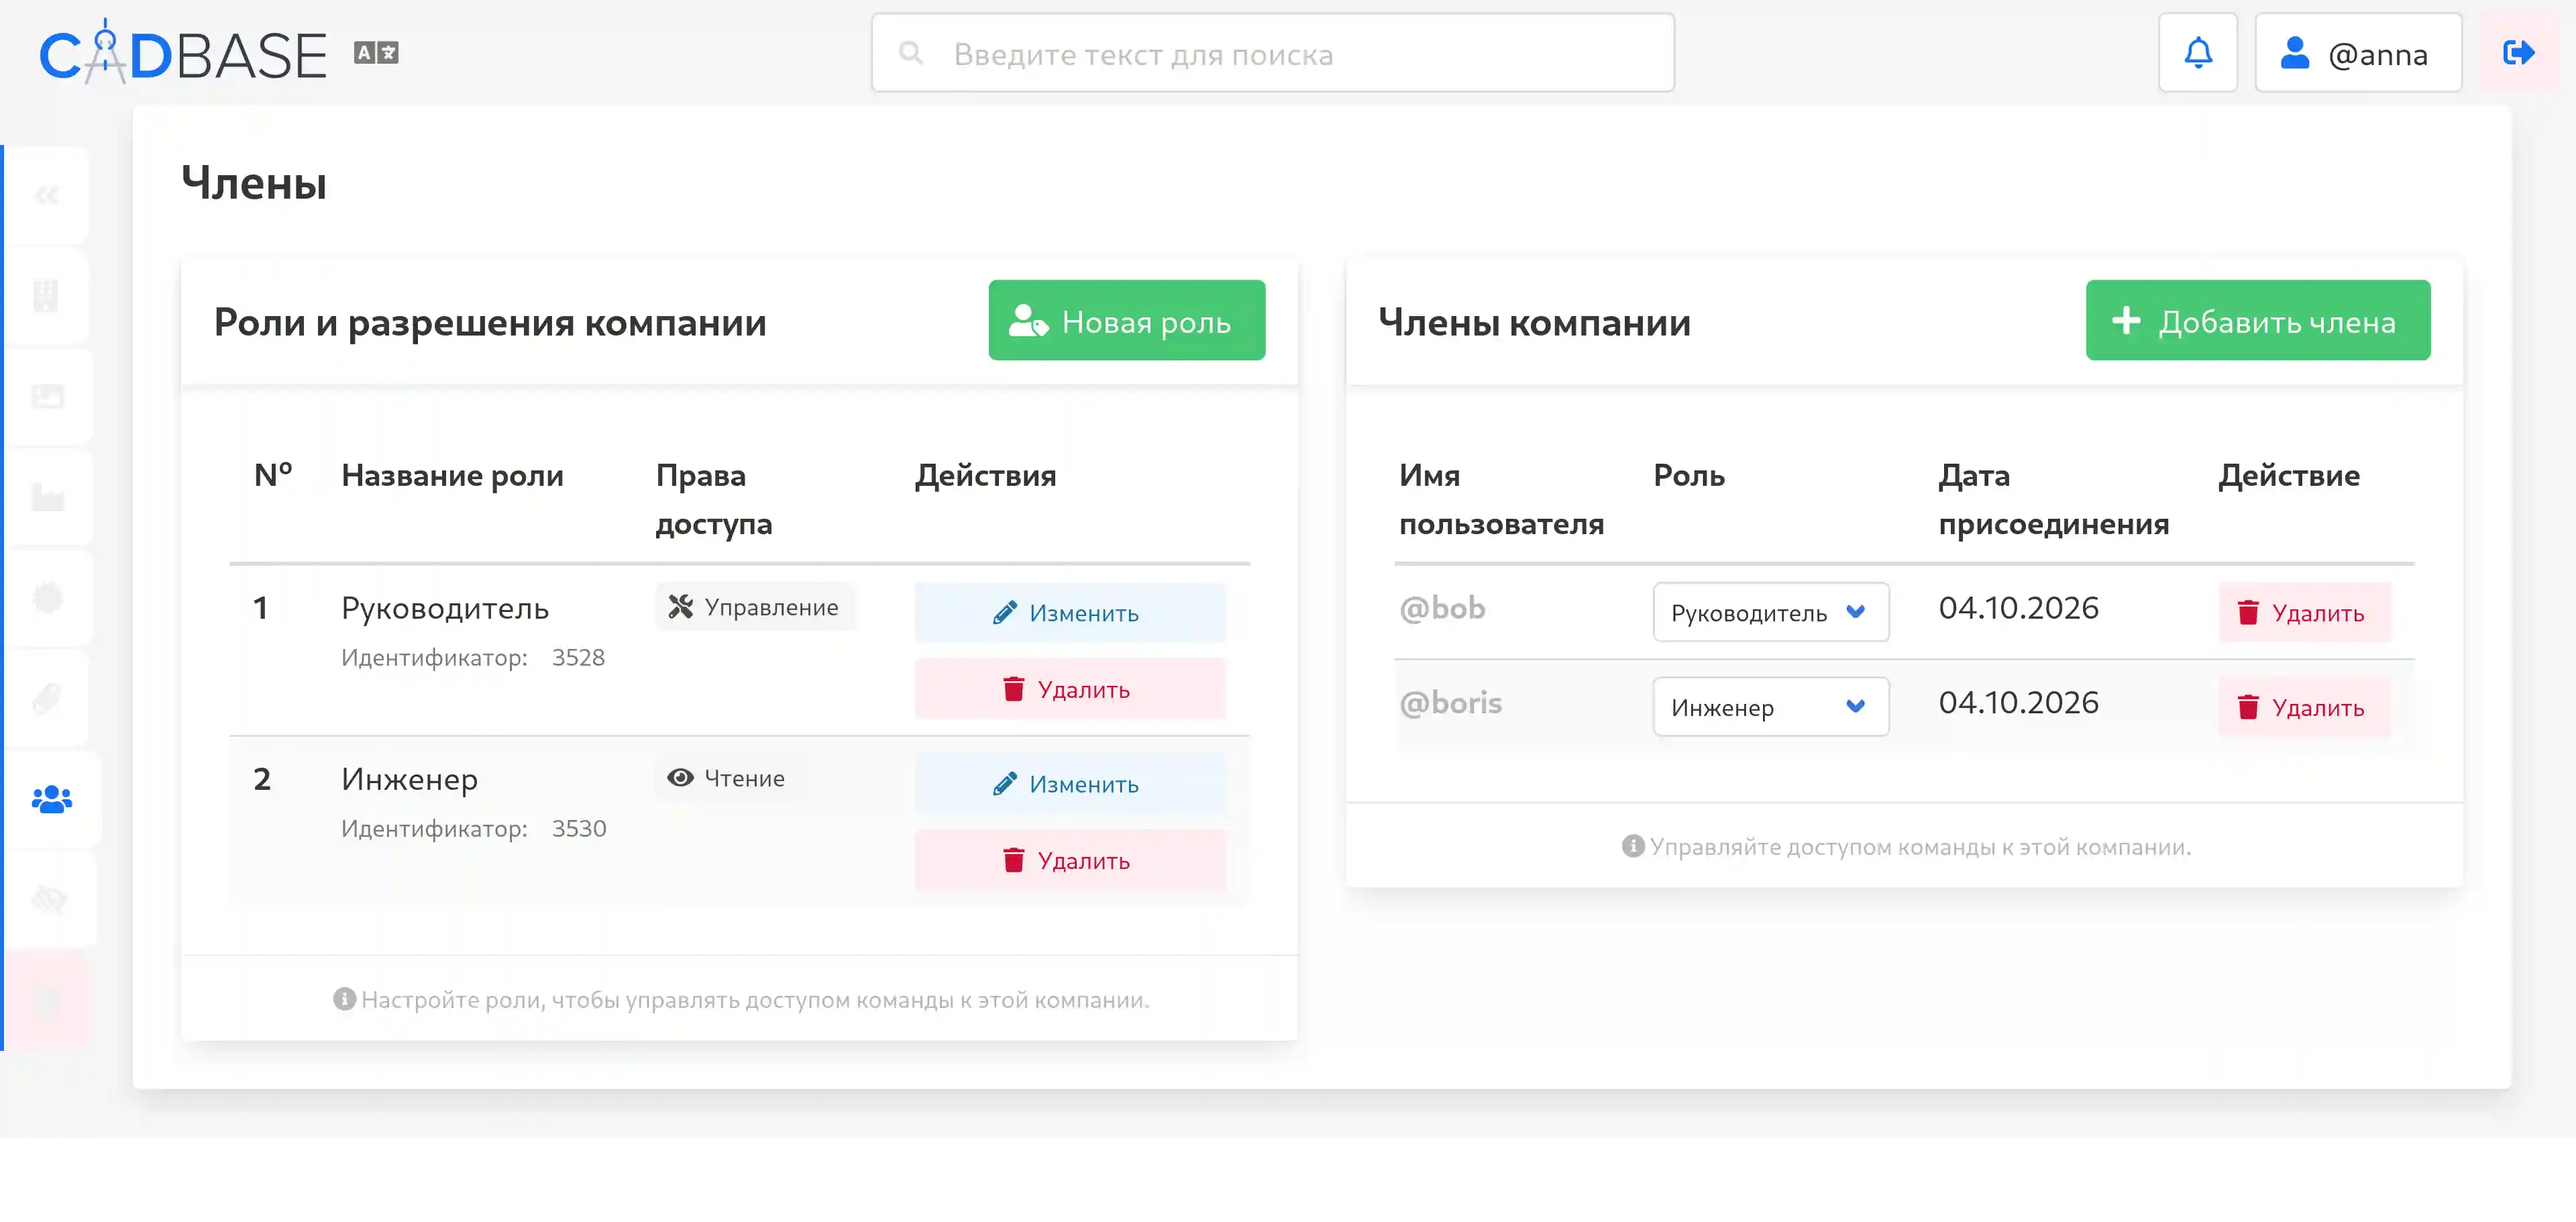Image resolution: width=2576 pixels, height=1222 pixels.
Task: Click the Инженер role name
Action: (409, 779)
